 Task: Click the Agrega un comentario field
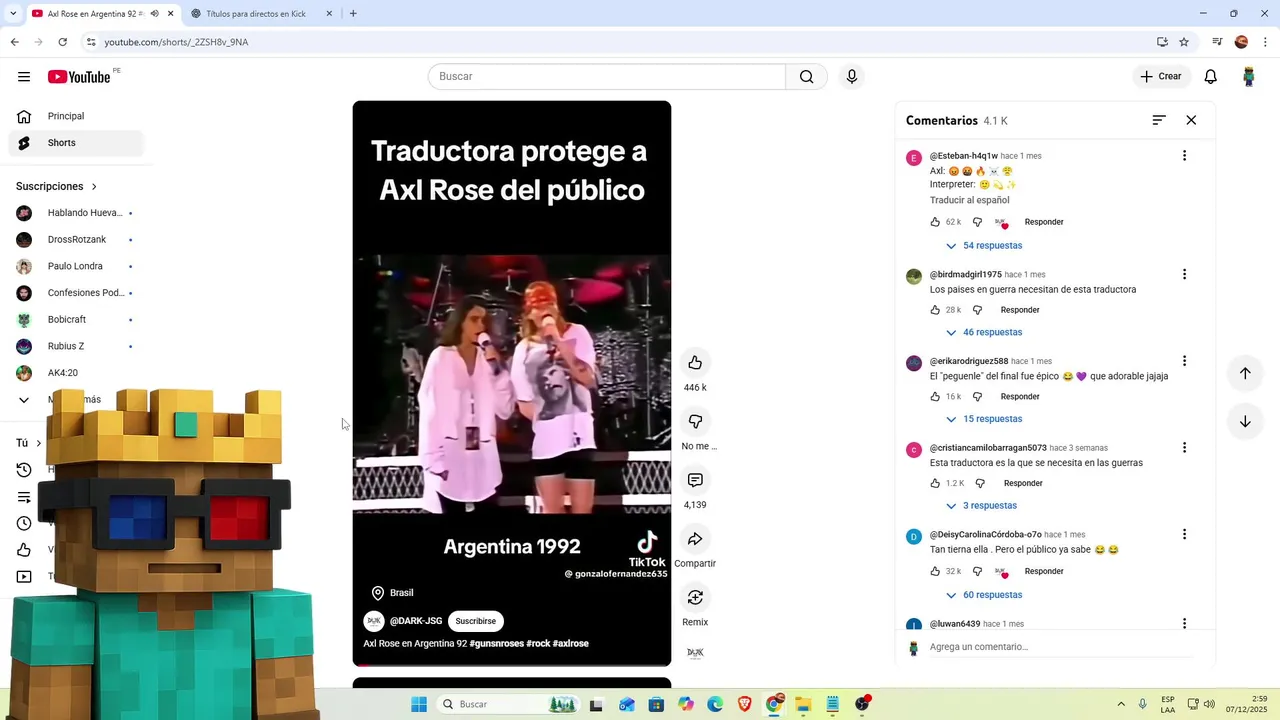tap(1059, 647)
